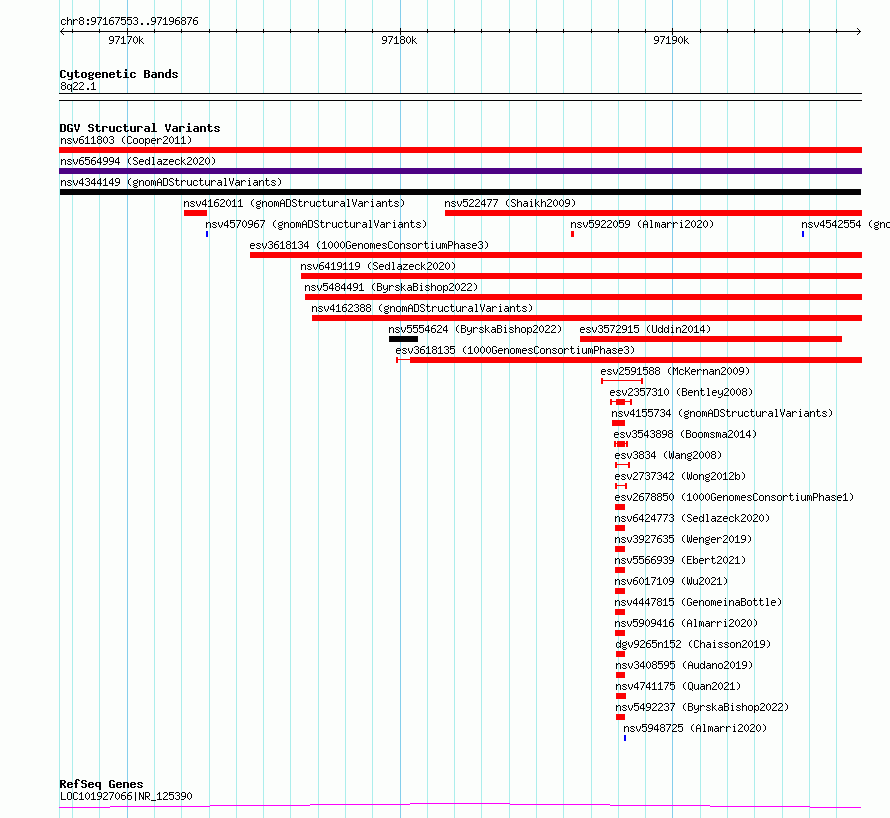Click the nsv4741175 (Quan2021) label
890x818 pixels.
tap(678, 686)
